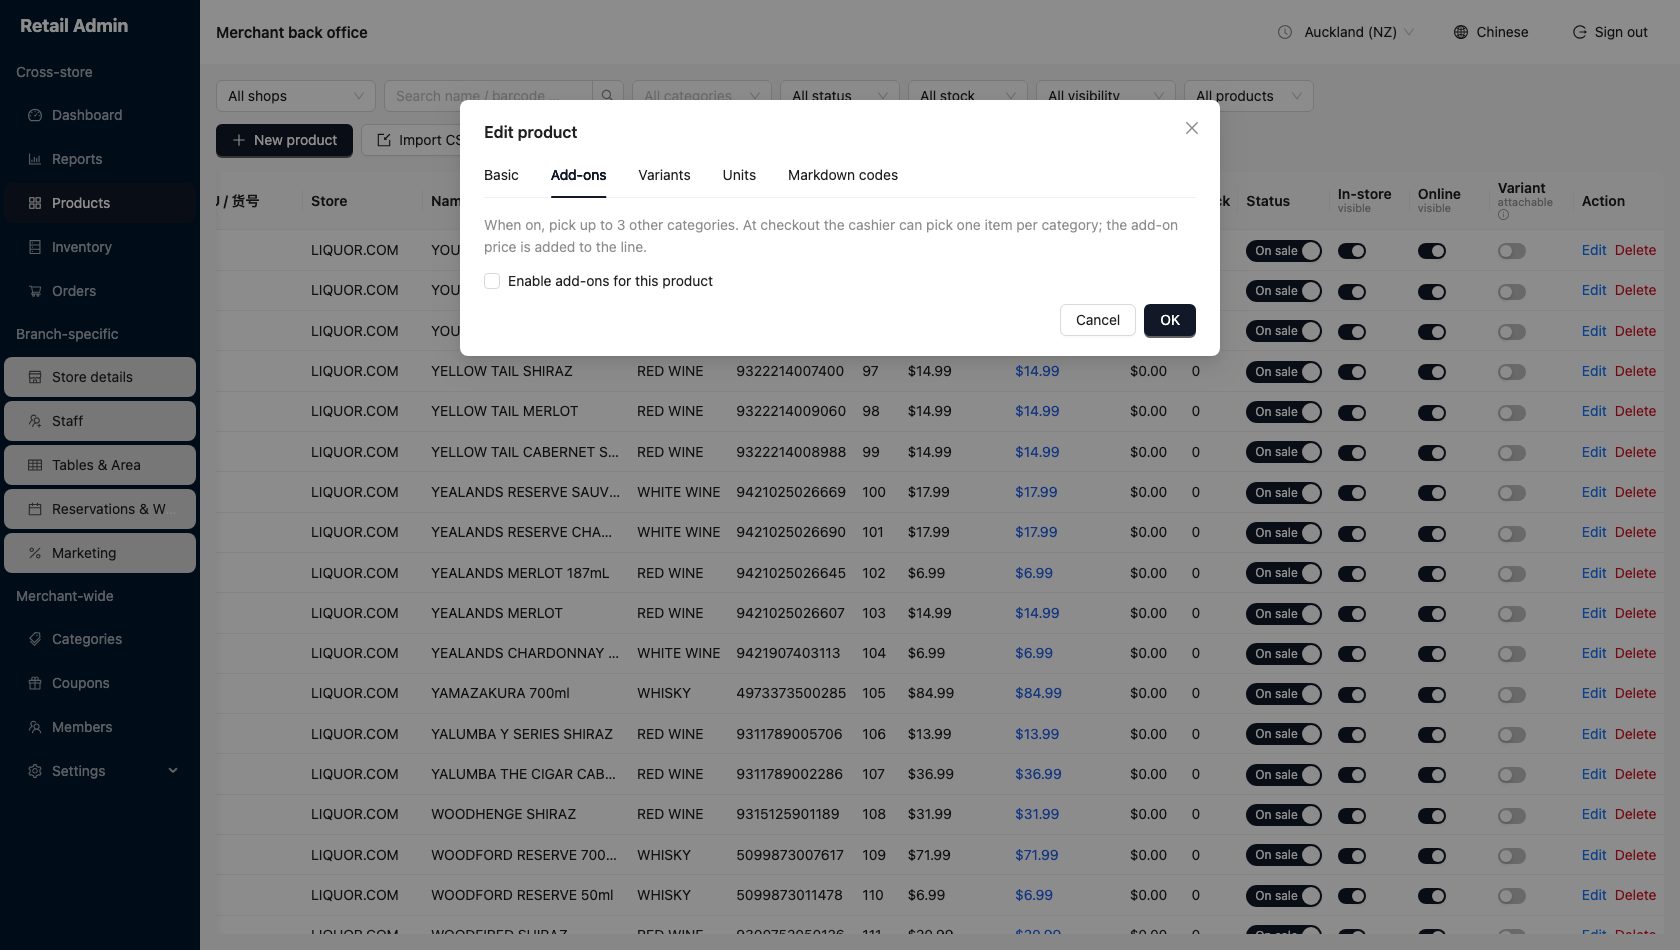Toggle Online visibility for WOODHENGE SHIRAZ

[x=1432, y=815]
